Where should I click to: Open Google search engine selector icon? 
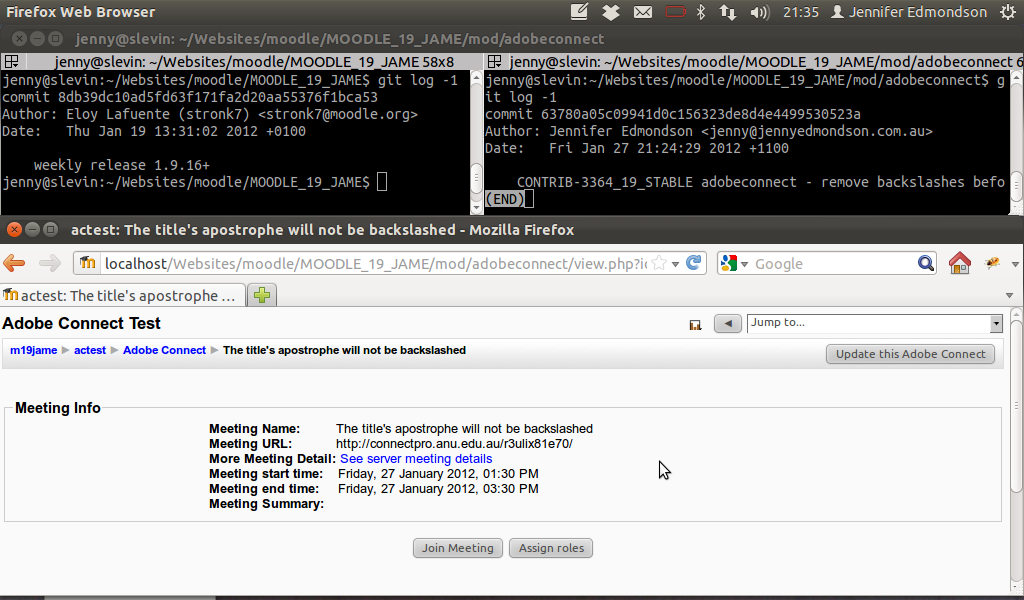point(733,263)
